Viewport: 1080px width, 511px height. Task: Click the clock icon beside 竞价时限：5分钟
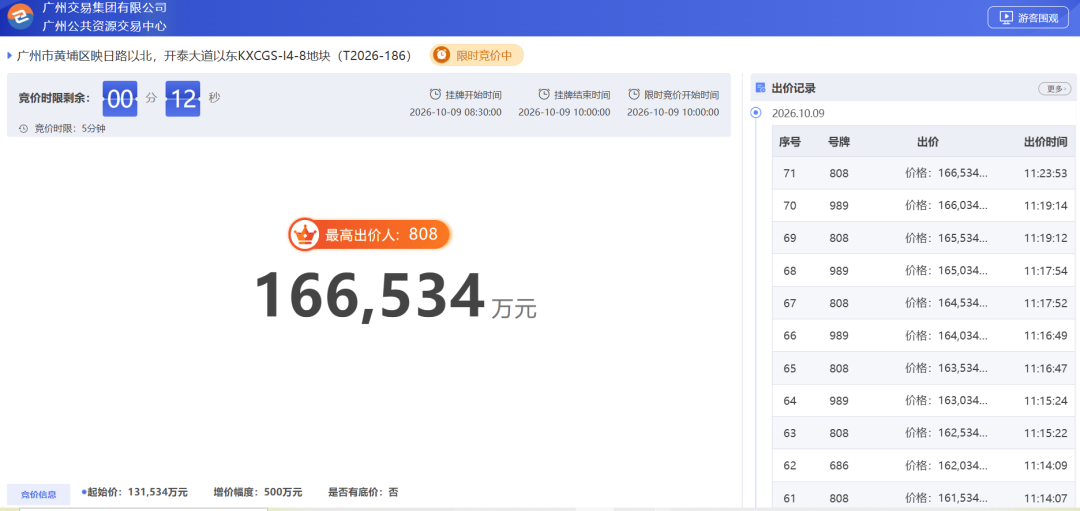(23, 128)
